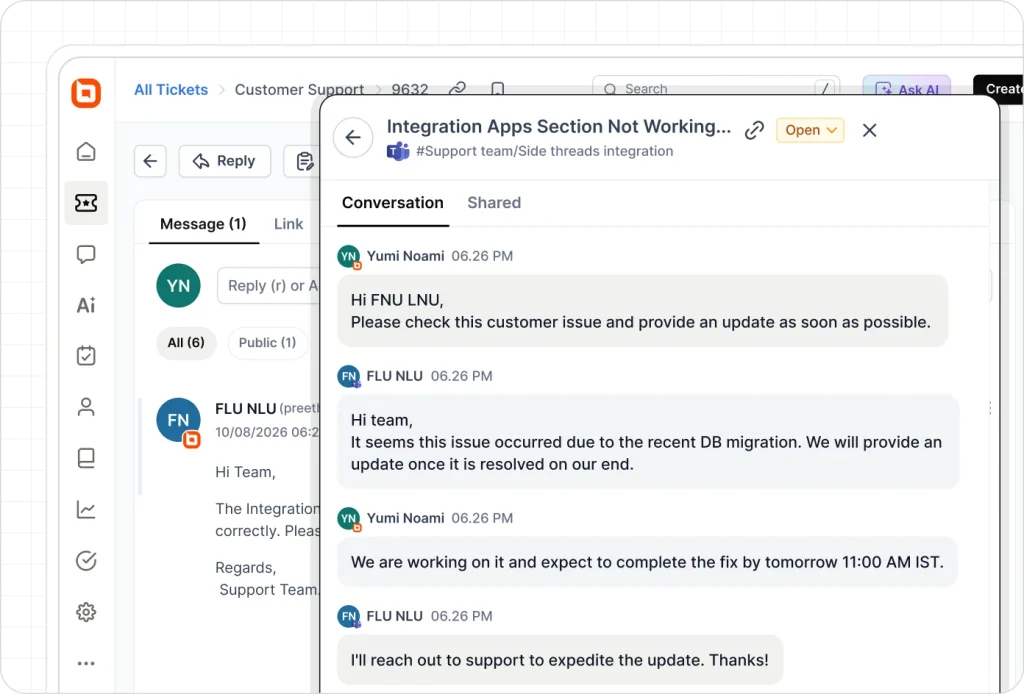Screen dimensions: 1024x694
Task: Select the Message (1) tab
Action: click(203, 224)
